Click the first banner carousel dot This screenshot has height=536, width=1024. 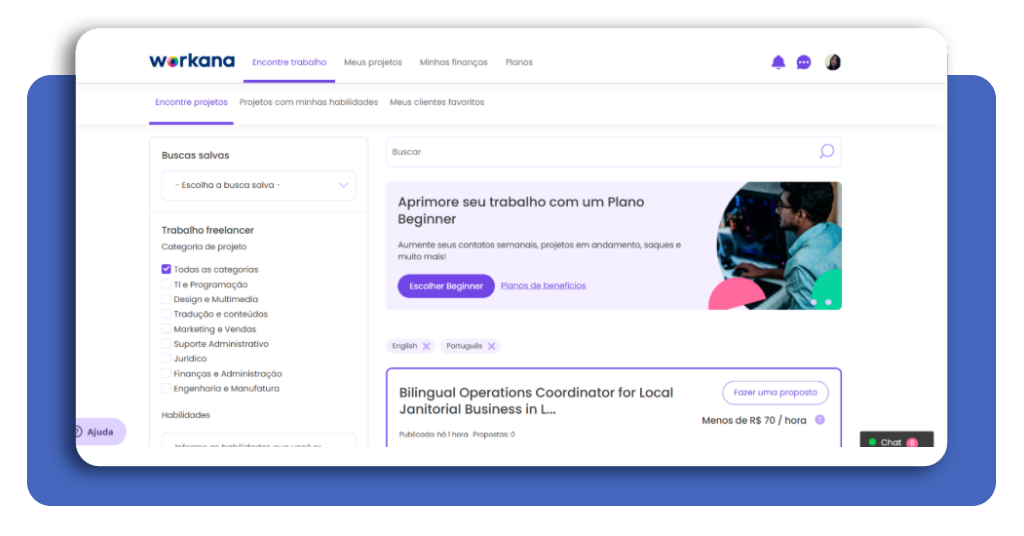pyautogui.click(x=814, y=302)
